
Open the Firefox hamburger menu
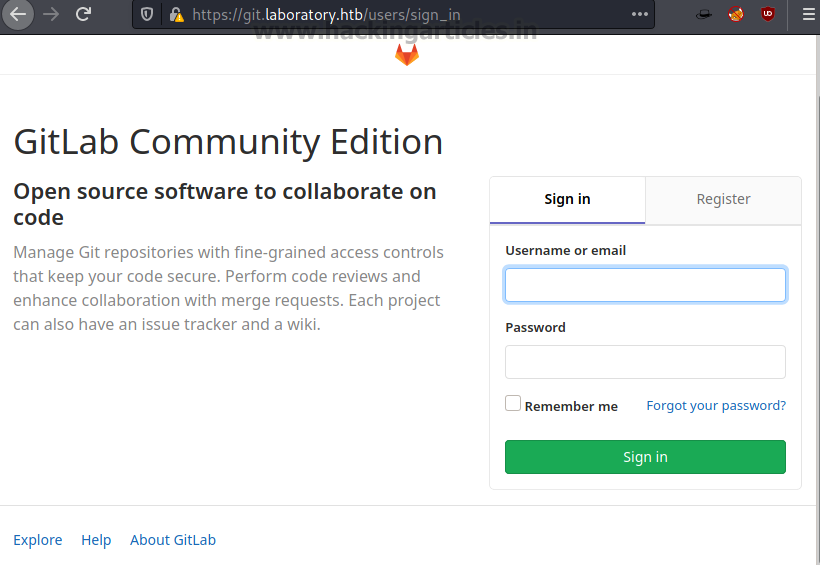pos(808,14)
